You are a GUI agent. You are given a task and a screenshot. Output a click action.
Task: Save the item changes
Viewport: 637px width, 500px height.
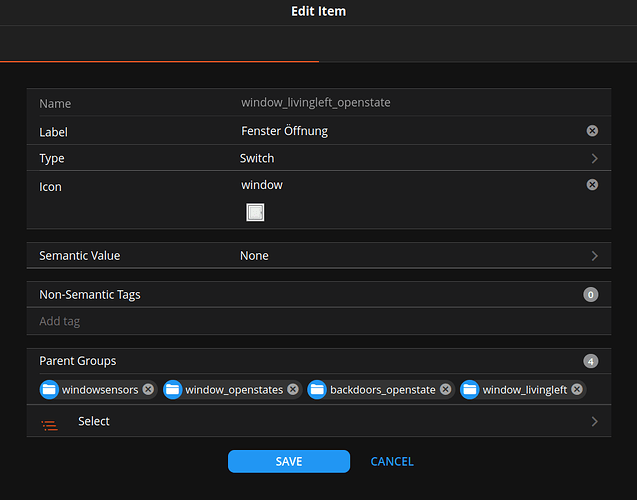tap(288, 461)
